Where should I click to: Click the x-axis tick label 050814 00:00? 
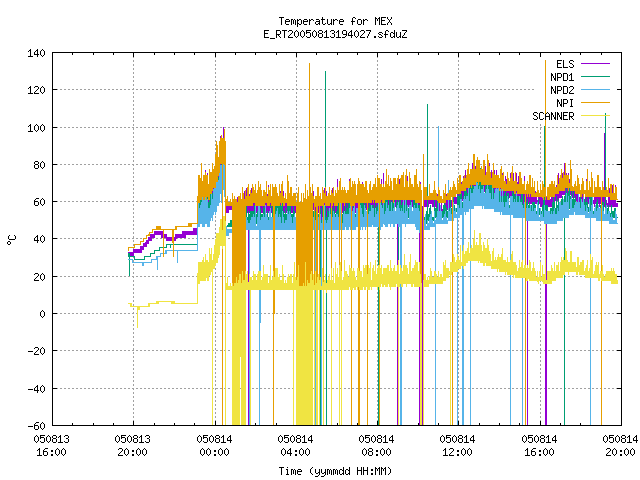pos(214,446)
